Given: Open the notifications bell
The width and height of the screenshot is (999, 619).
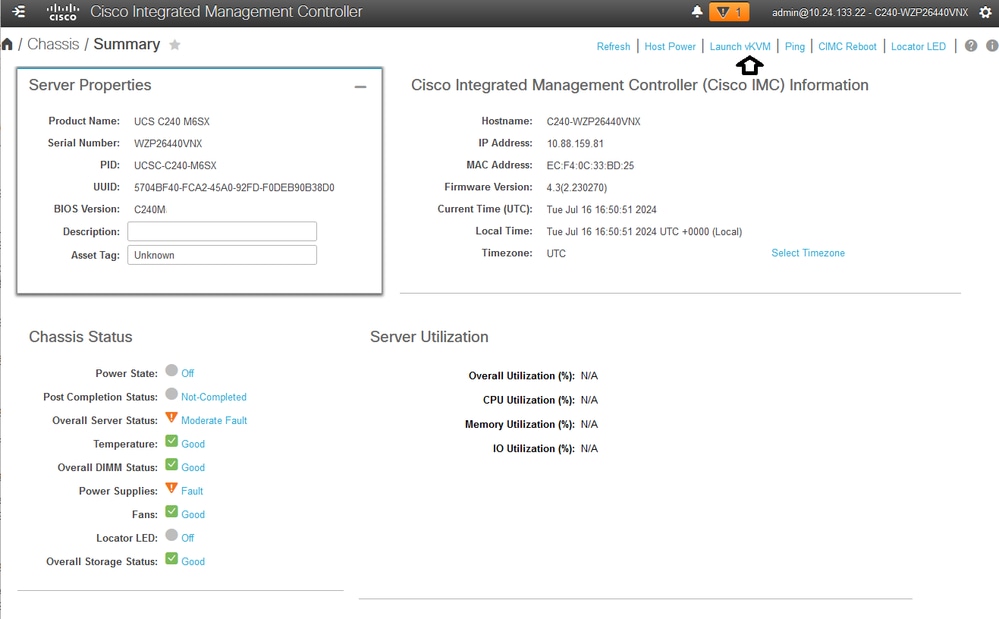Looking at the screenshot, I should click(697, 11).
